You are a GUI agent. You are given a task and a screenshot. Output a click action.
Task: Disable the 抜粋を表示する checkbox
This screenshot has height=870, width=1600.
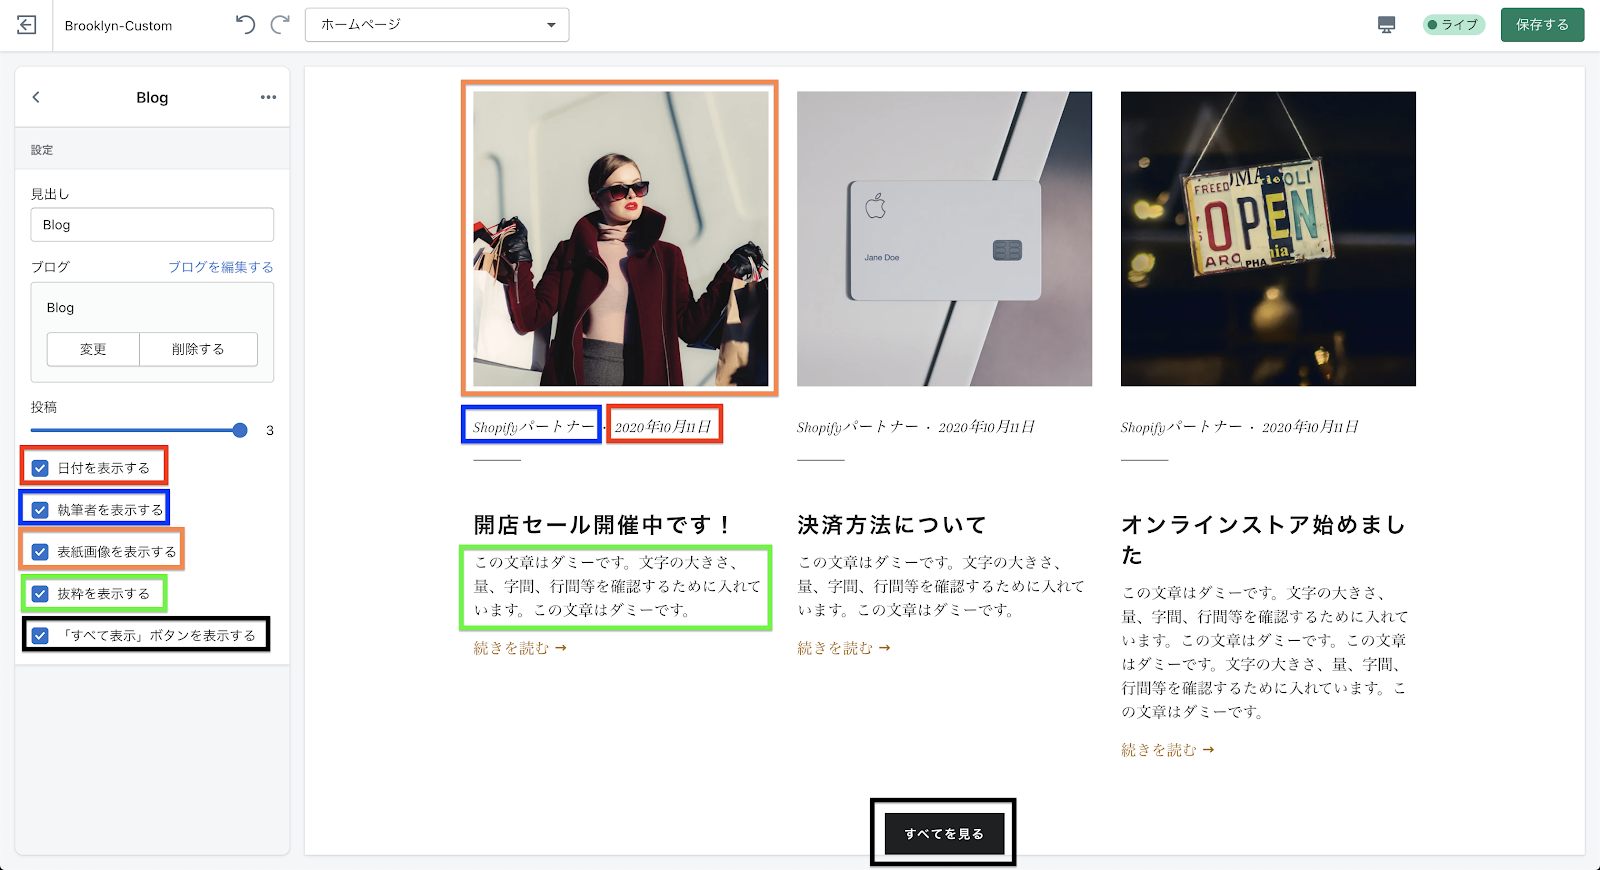pyautogui.click(x=40, y=594)
